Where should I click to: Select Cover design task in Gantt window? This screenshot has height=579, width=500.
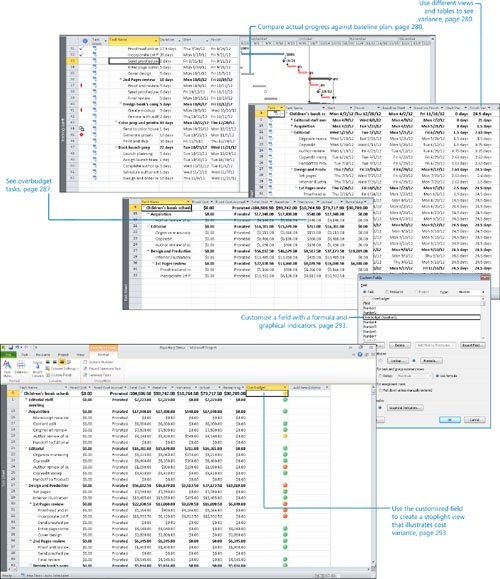(x=140, y=73)
